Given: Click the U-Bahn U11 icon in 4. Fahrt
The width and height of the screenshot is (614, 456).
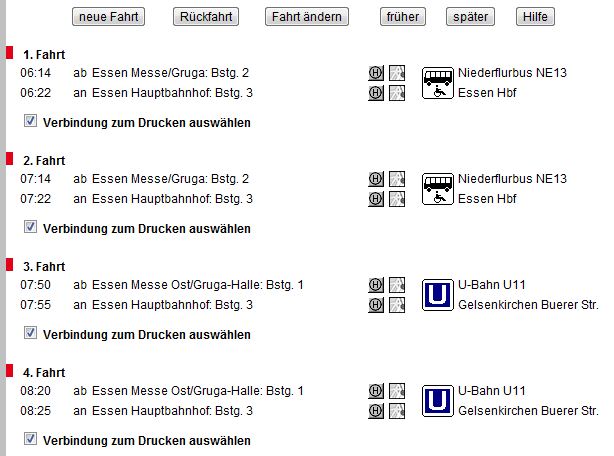Looking at the screenshot, I should point(436,400).
